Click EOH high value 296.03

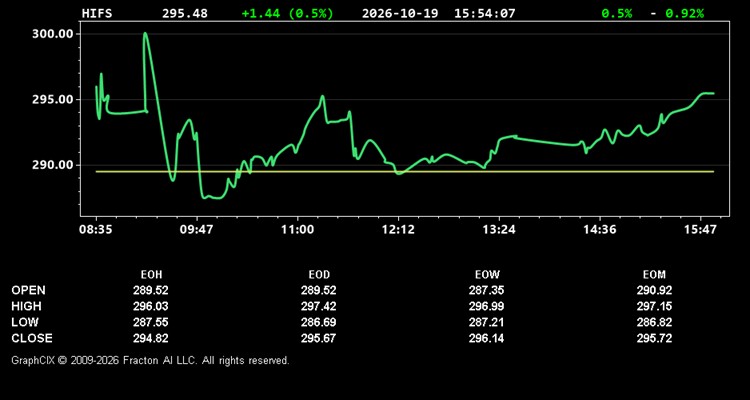[151, 306]
